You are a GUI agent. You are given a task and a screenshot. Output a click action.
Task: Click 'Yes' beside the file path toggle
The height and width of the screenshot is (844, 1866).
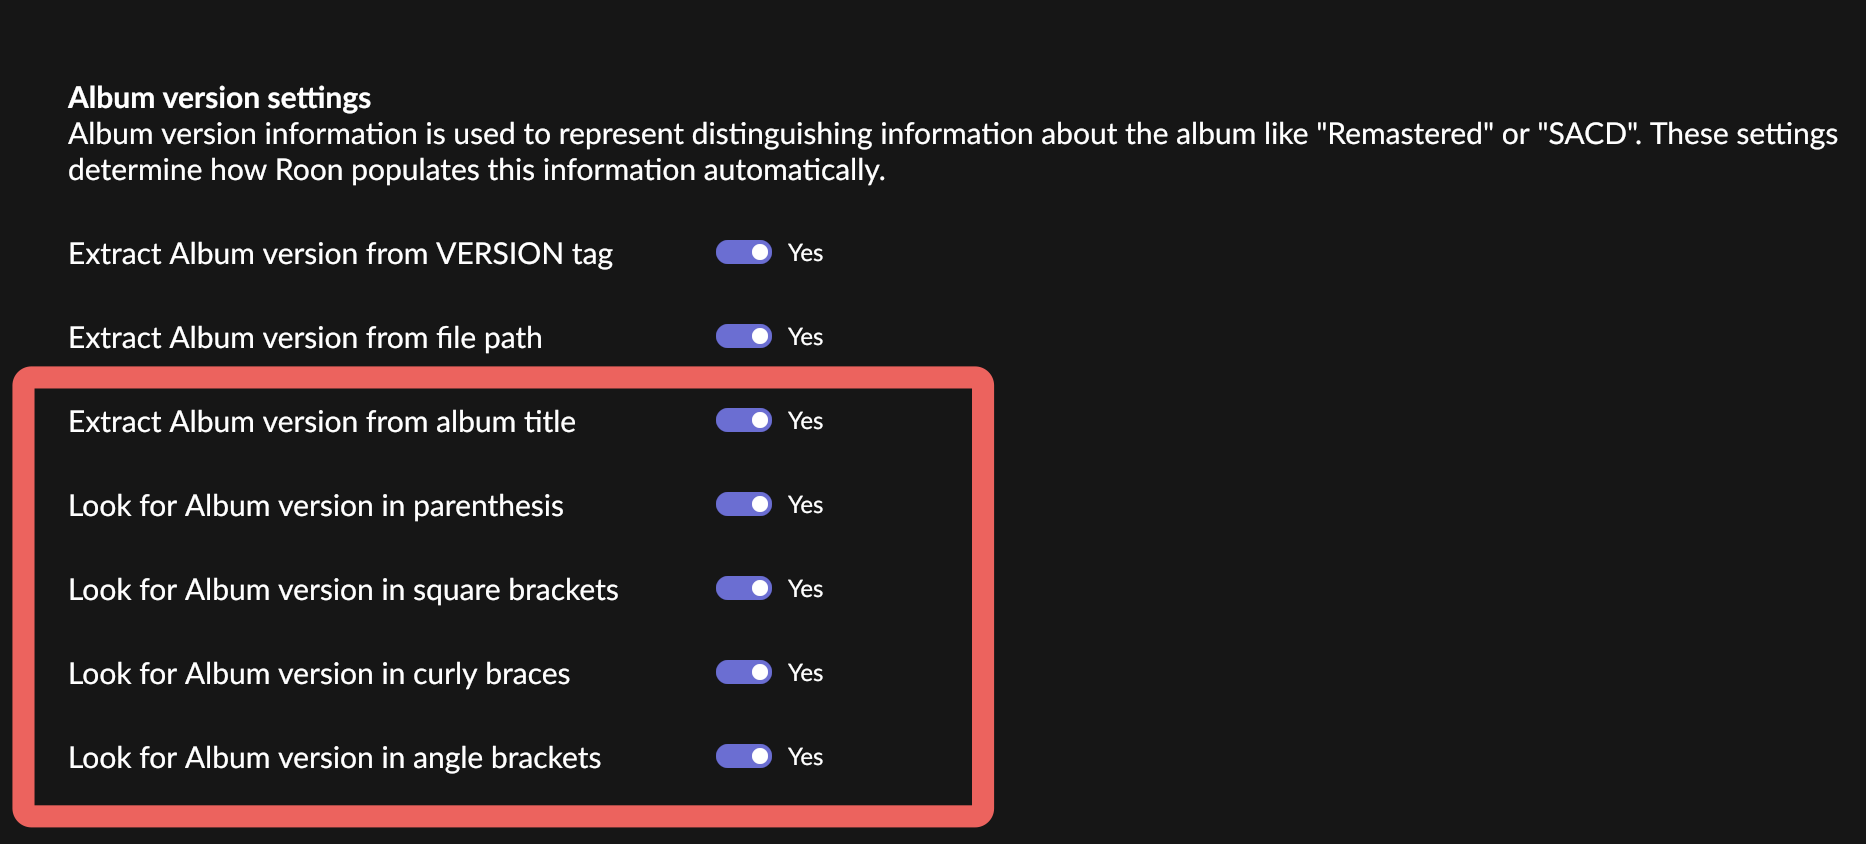[x=805, y=337]
